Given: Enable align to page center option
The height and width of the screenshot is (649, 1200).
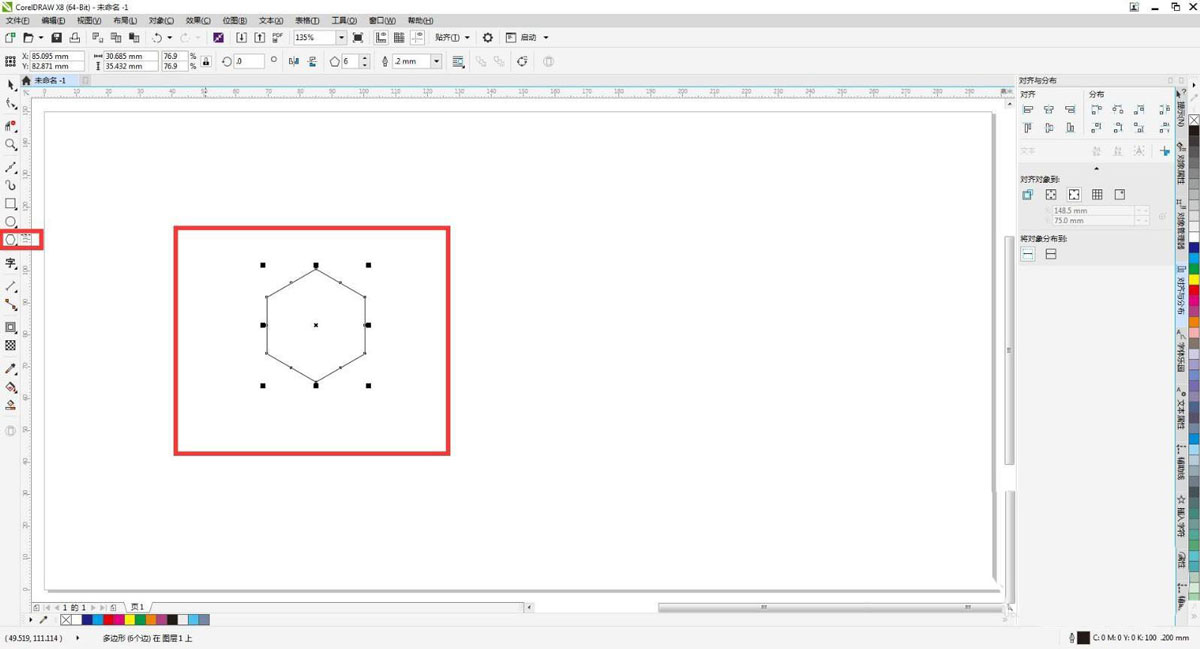Looking at the screenshot, I should 1074,195.
